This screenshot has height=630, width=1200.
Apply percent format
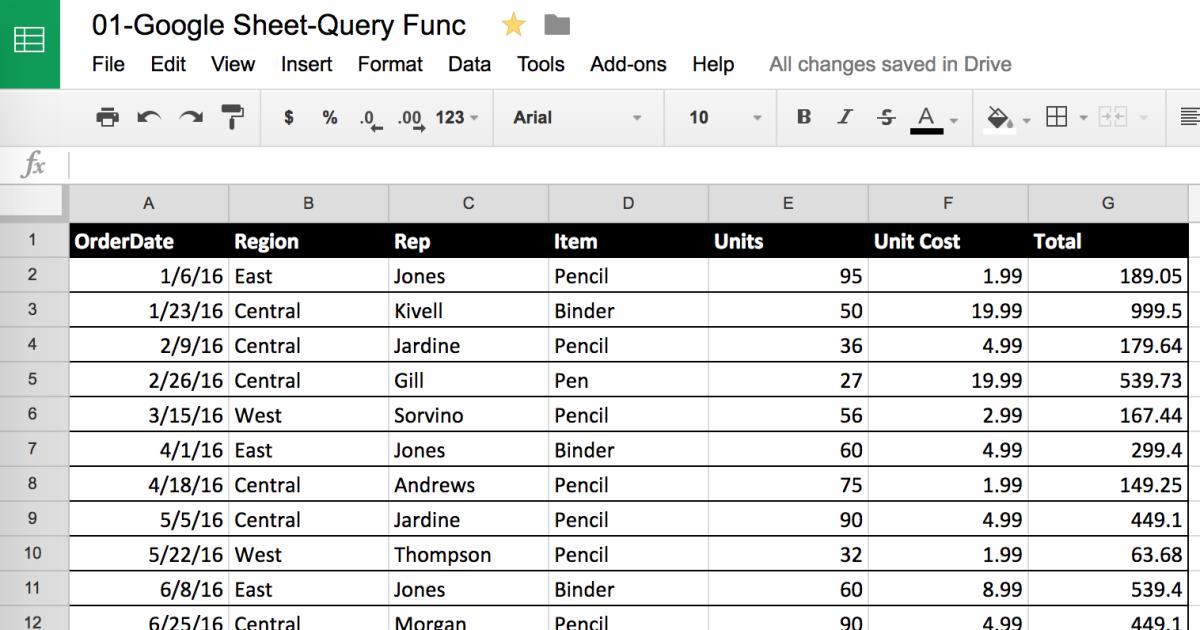click(330, 118)
